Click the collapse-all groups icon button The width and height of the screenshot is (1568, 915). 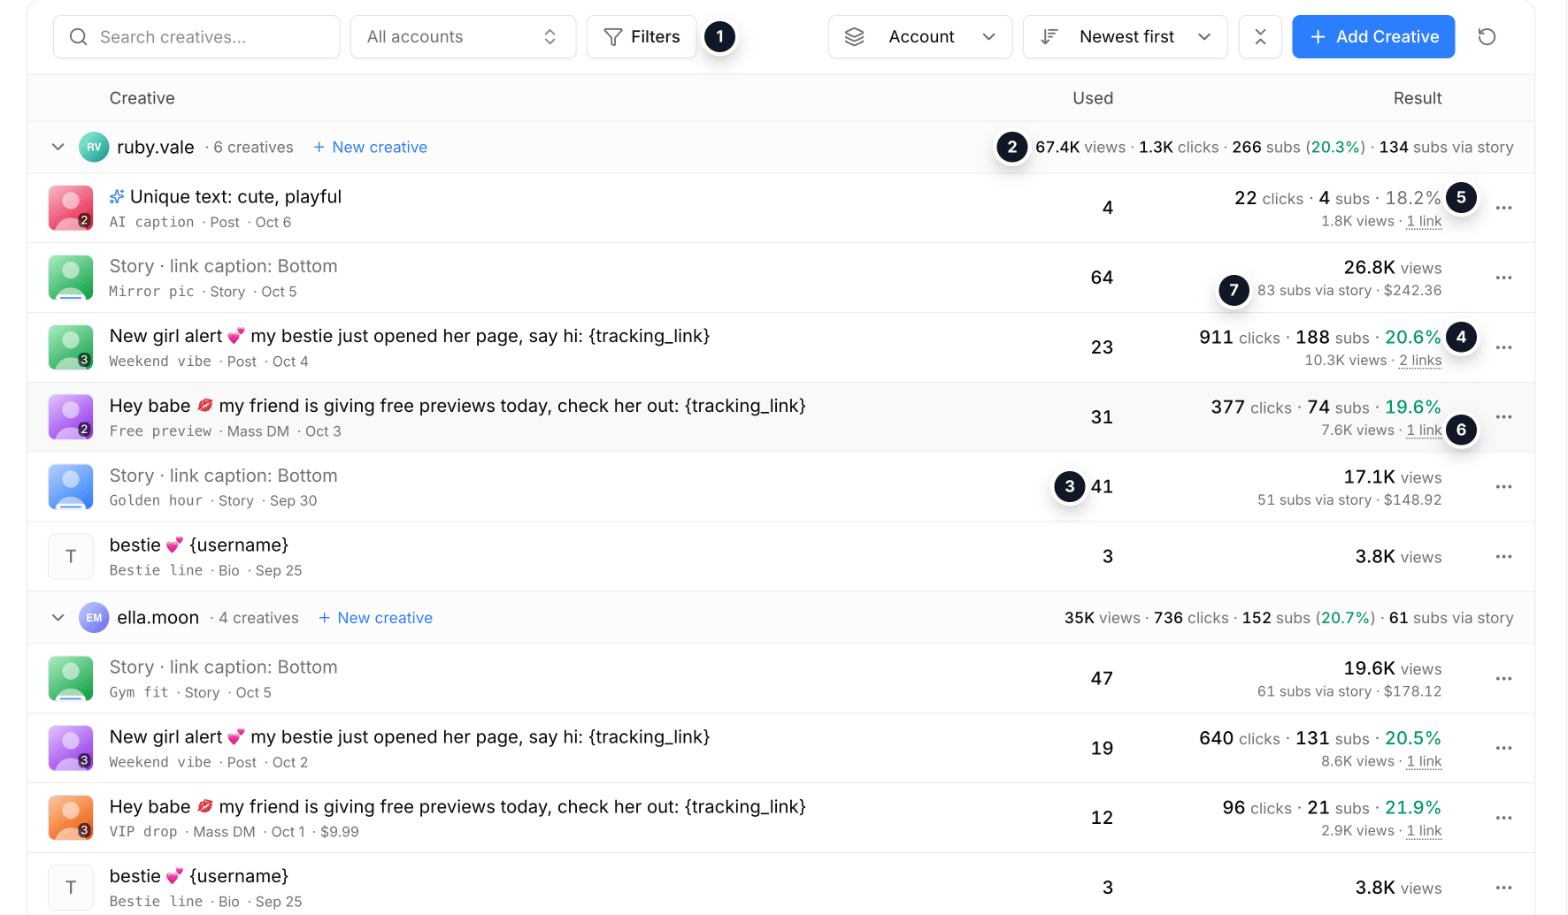click(x=1260, y=37)
